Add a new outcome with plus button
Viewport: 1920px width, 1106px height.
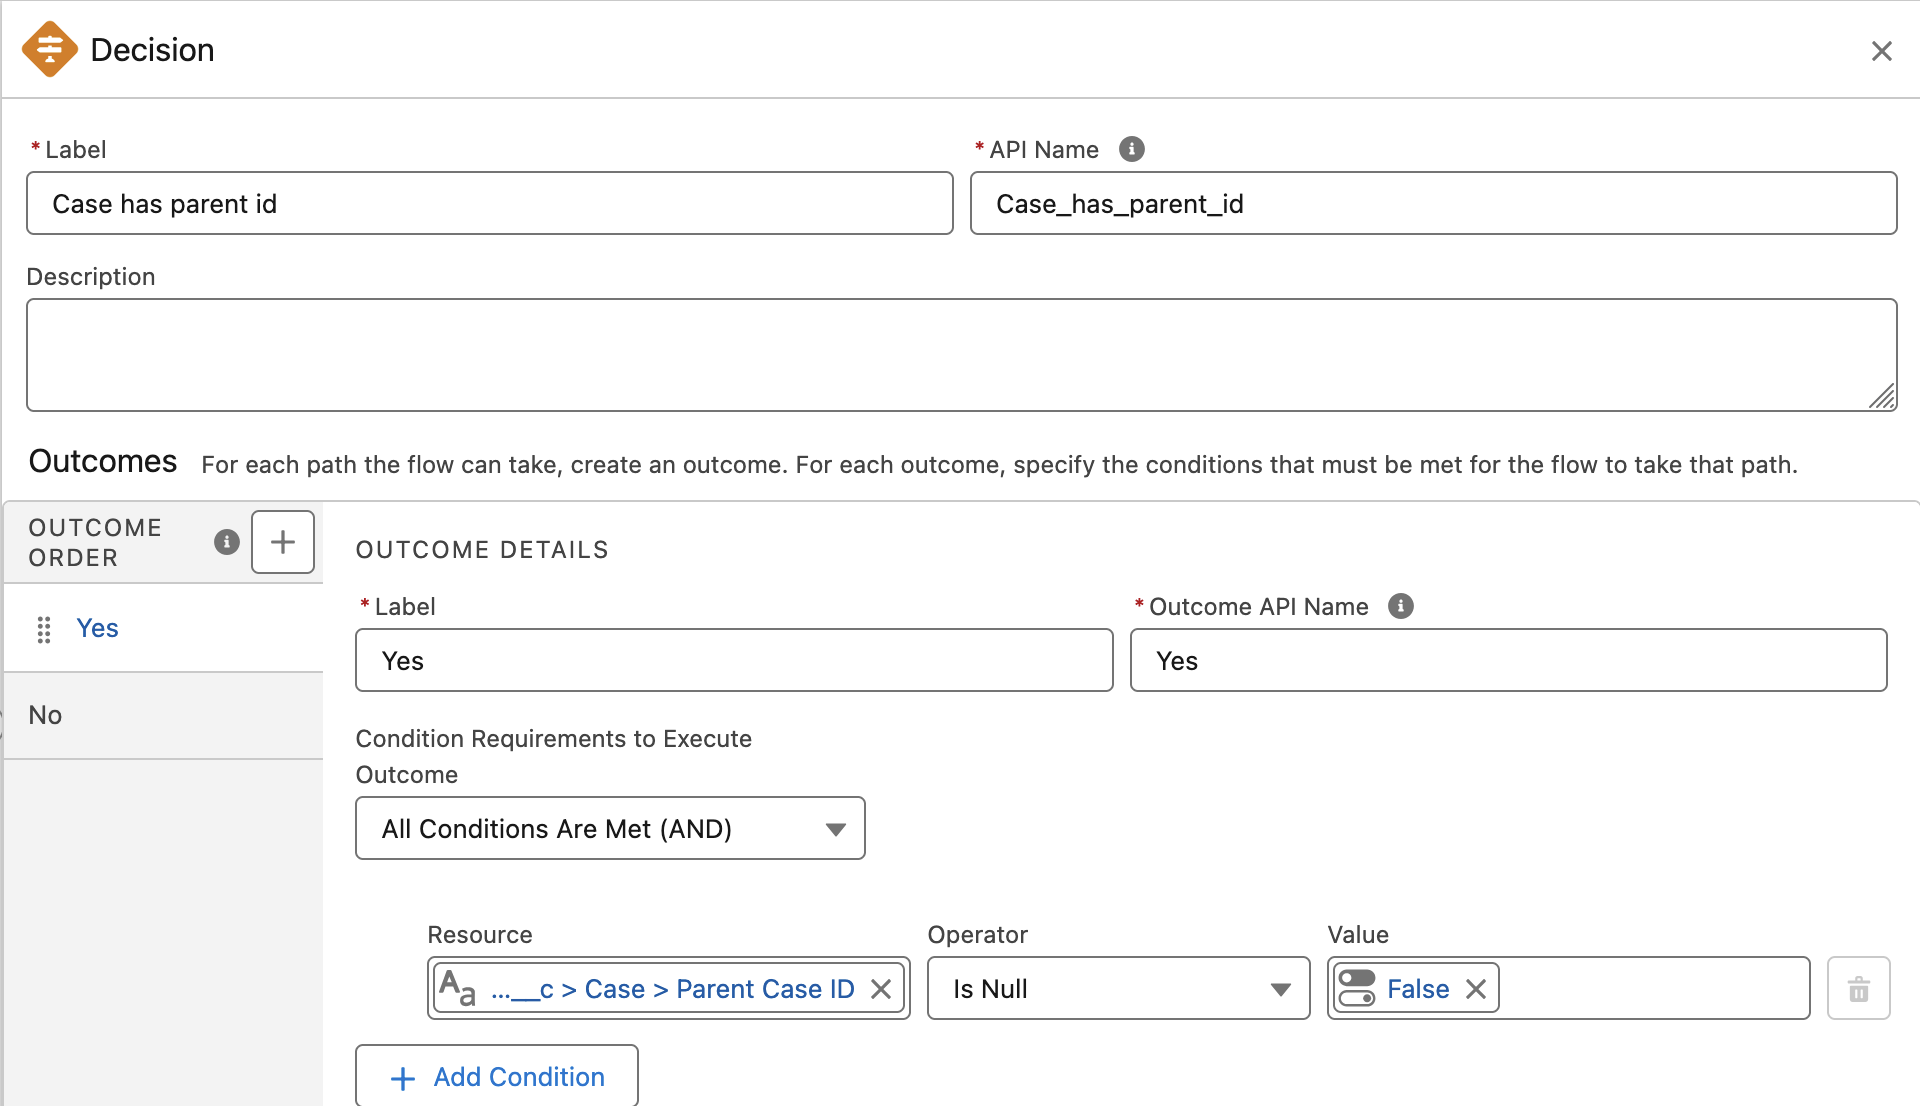click(283, 542)
